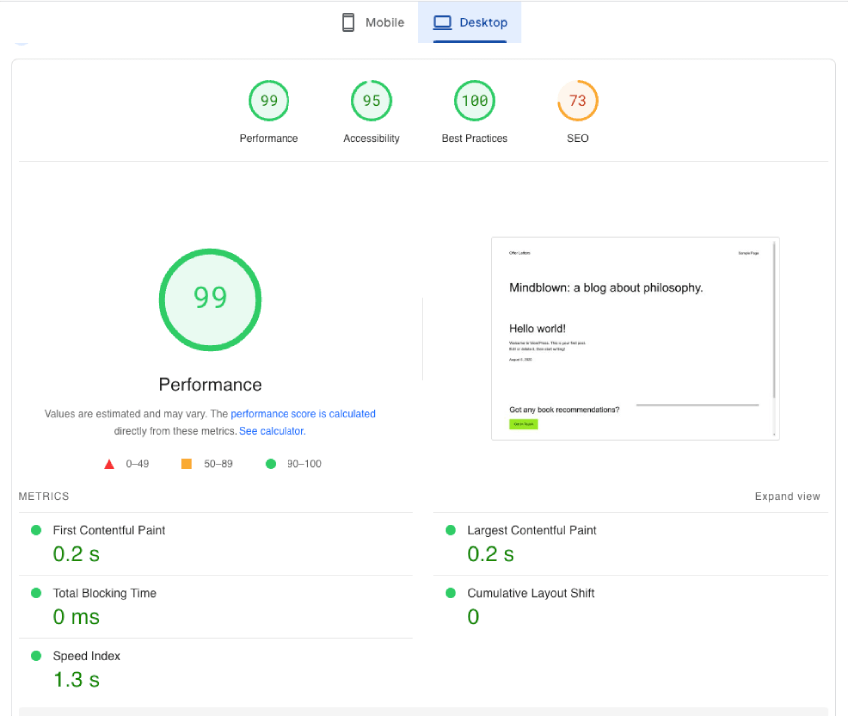848x716 pixels.
Task: Click the 0.2 s Largest Contentful Paint value
Action: [491, 554]
